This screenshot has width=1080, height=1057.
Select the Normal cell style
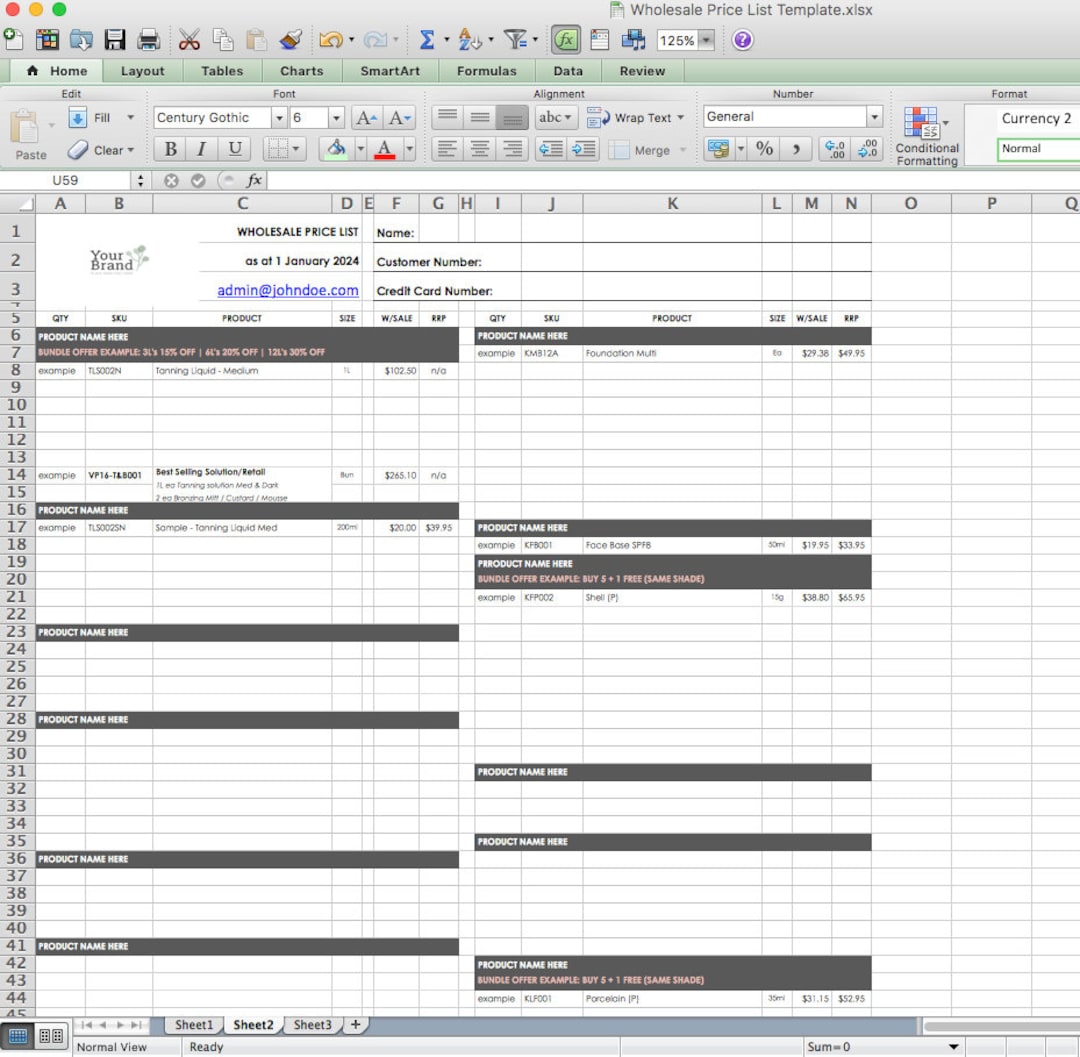(x=1038, y=149)
